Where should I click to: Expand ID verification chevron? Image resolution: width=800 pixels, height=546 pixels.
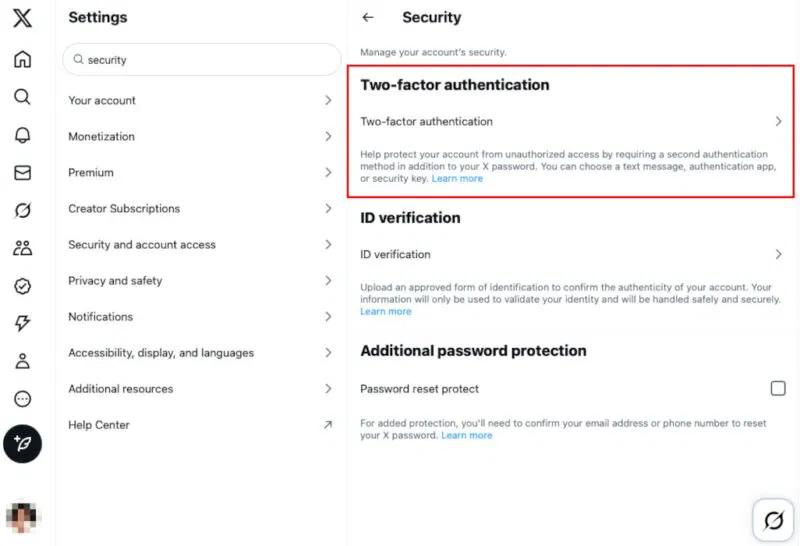(778, 254)
